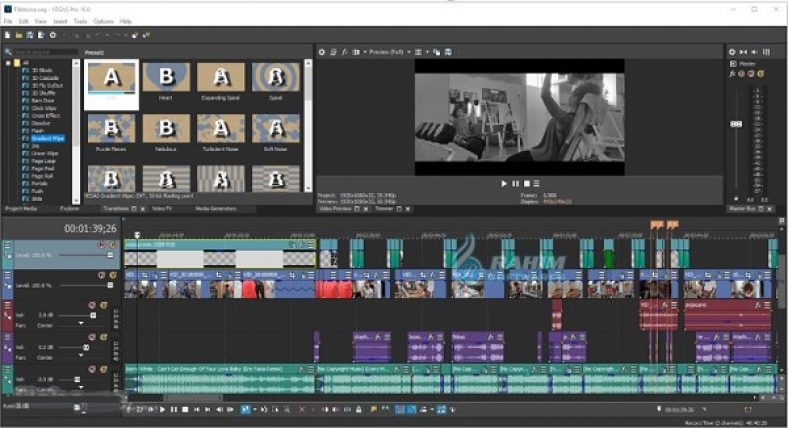Click the Open project folder icon
This screenshot has height=428, width=788.
(x=18, y=35)
